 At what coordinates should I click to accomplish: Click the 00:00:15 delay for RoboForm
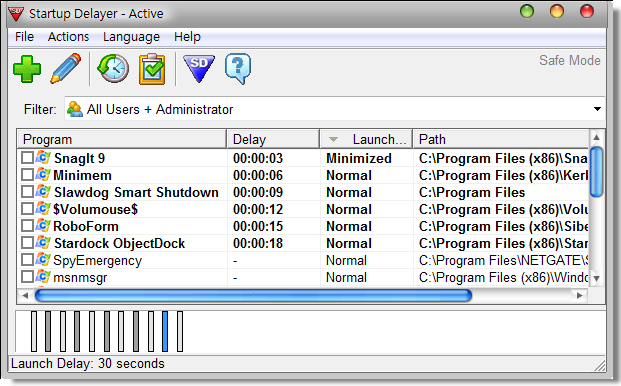pos(258,226)
